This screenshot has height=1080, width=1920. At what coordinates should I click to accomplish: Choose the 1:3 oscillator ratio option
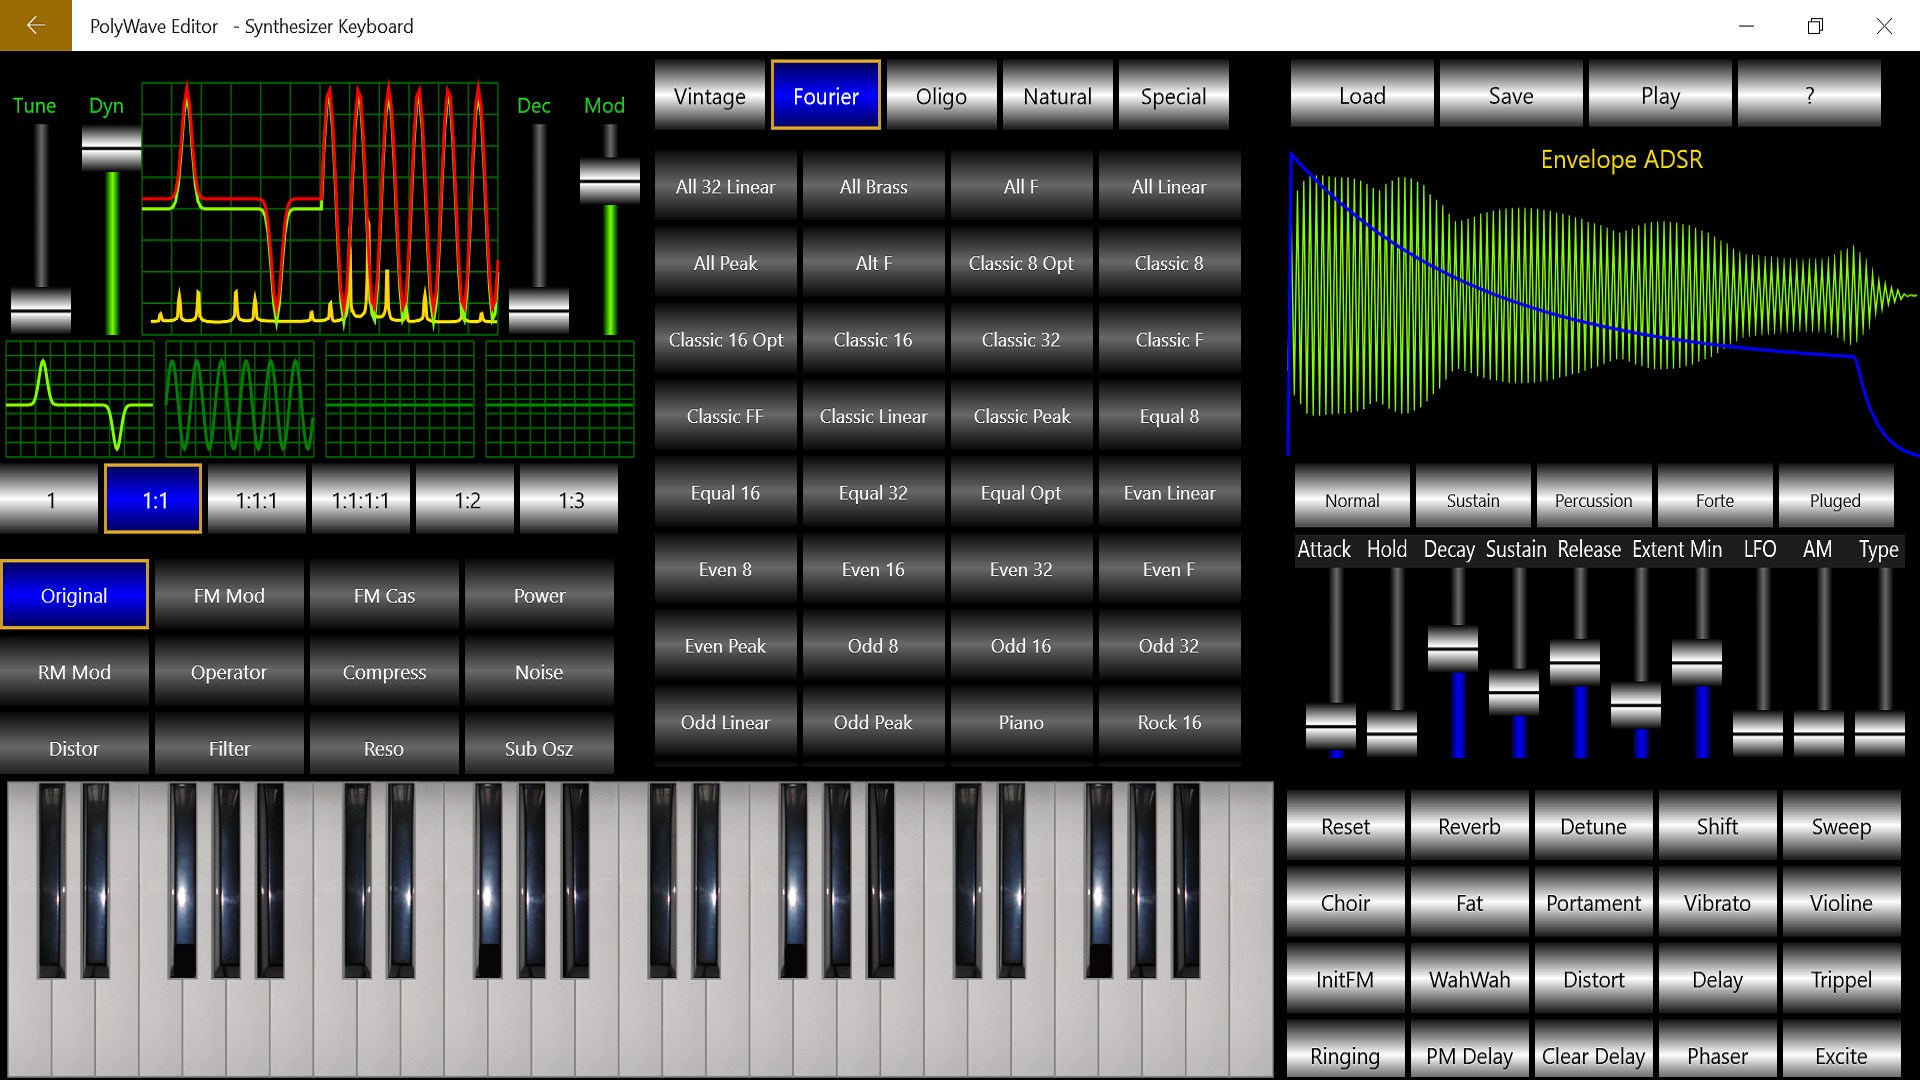point(570,499)
